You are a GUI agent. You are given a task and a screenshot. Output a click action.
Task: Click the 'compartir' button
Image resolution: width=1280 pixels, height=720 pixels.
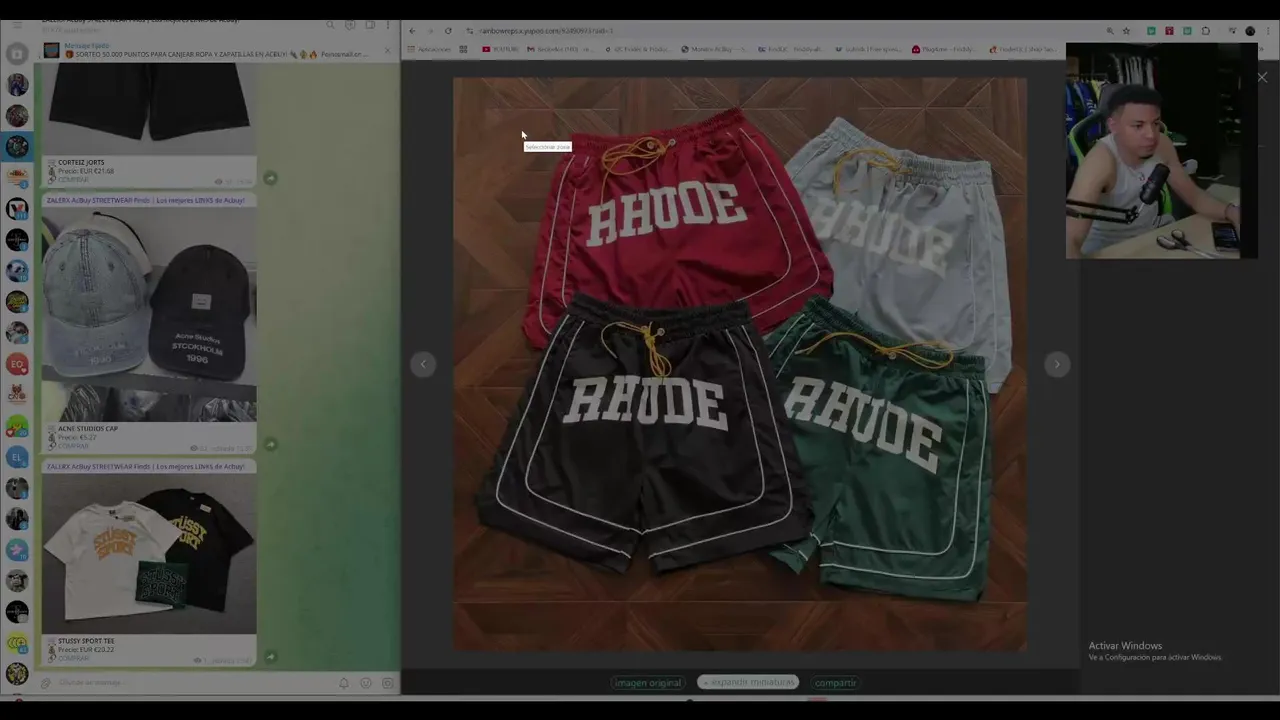tap(835, 683)
